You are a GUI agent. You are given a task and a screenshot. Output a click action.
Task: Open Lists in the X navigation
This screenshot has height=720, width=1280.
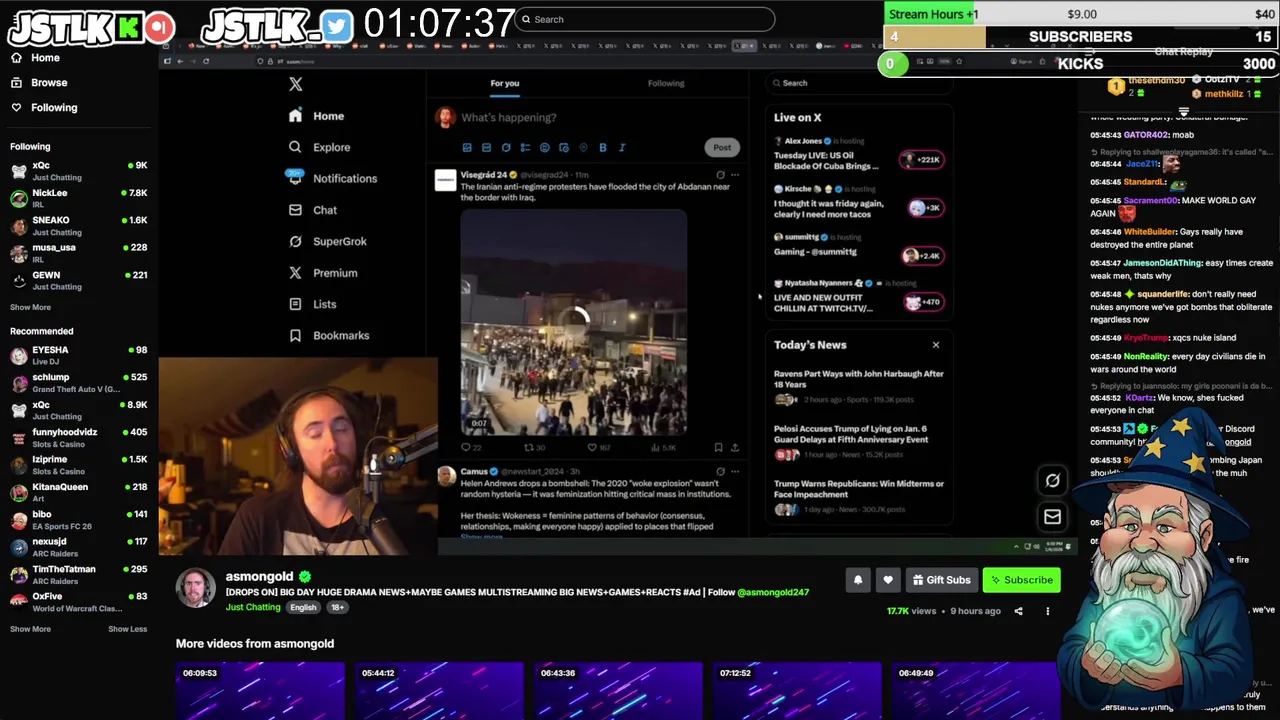click(x=313, y=304)
